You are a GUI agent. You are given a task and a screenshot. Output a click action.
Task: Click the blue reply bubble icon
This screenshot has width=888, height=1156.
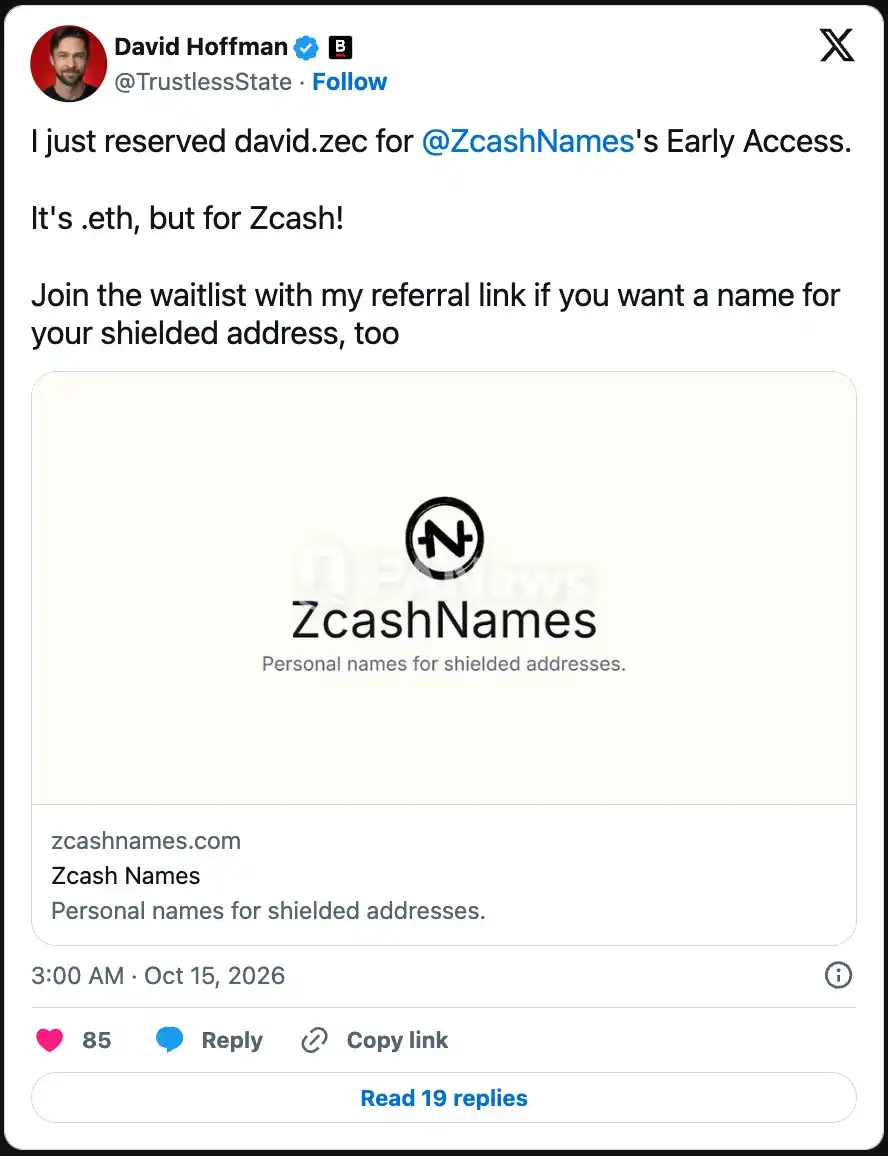[x=170, y=1040]
